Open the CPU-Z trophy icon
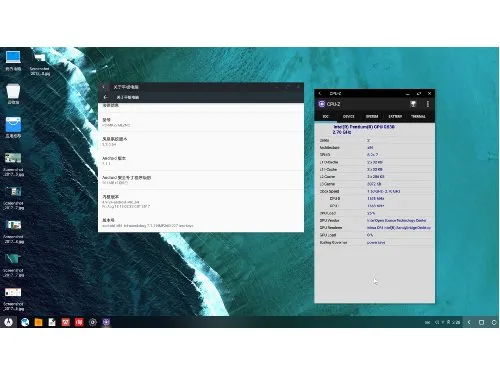The image size is (500, 375). click(x=413, y=104)
